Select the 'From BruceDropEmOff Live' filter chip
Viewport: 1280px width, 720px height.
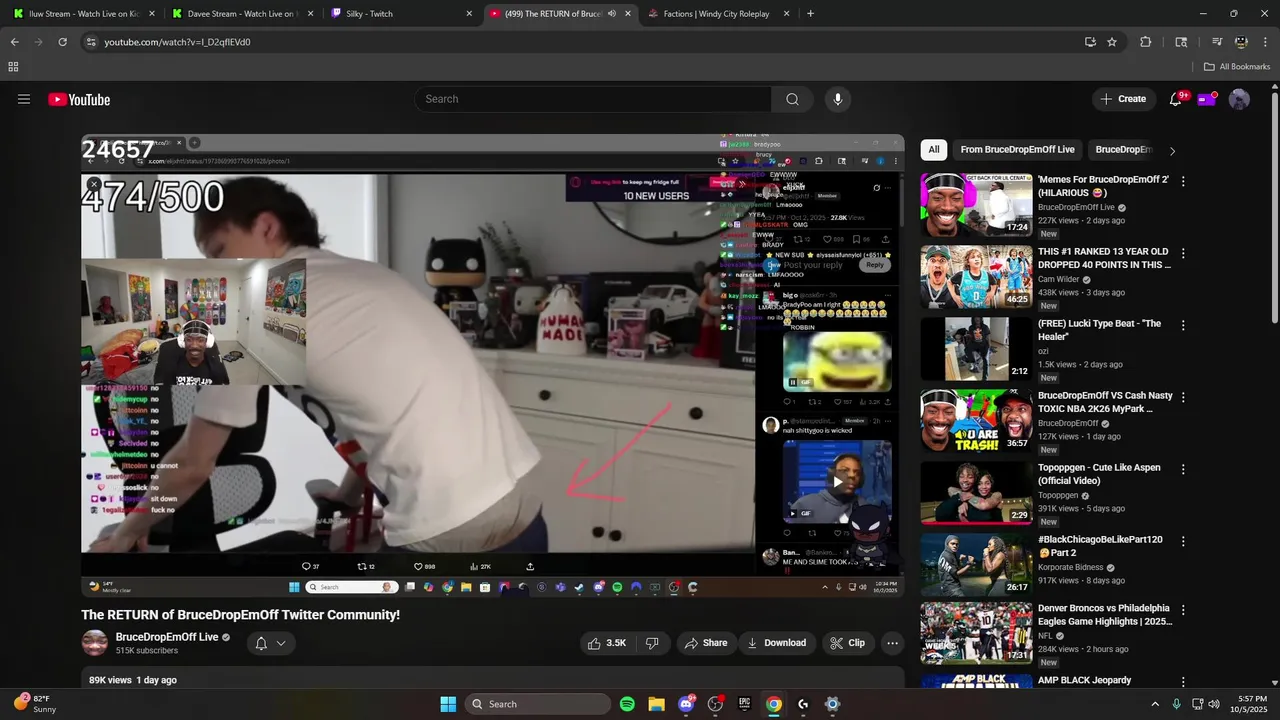click(x=1017, y=150)
